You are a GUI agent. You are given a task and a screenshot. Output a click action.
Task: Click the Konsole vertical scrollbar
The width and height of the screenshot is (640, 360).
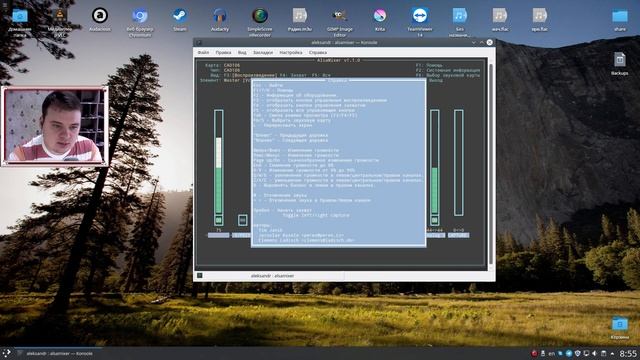pos(491,163)
